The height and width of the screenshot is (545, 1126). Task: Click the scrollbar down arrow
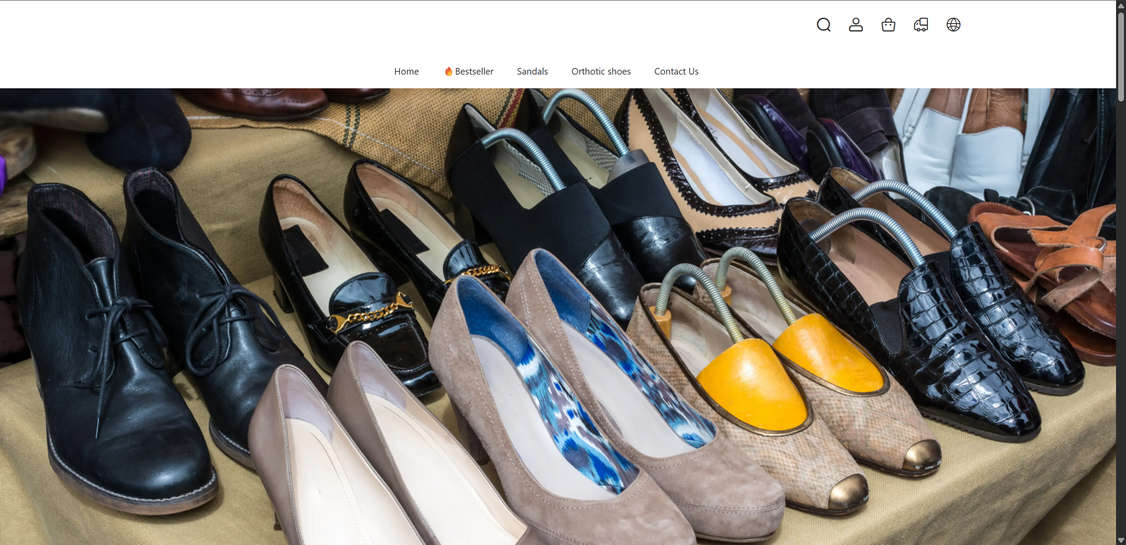pos(1121,539)
